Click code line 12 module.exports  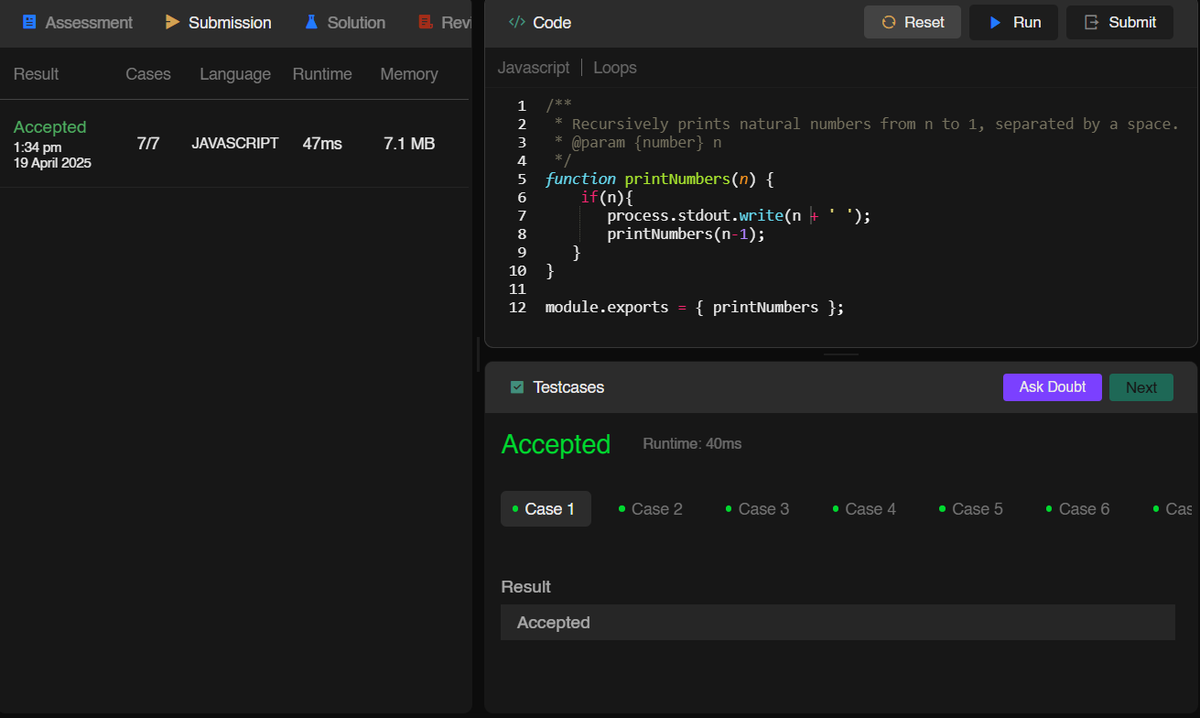pyautogui.click(x=694, y=307)
